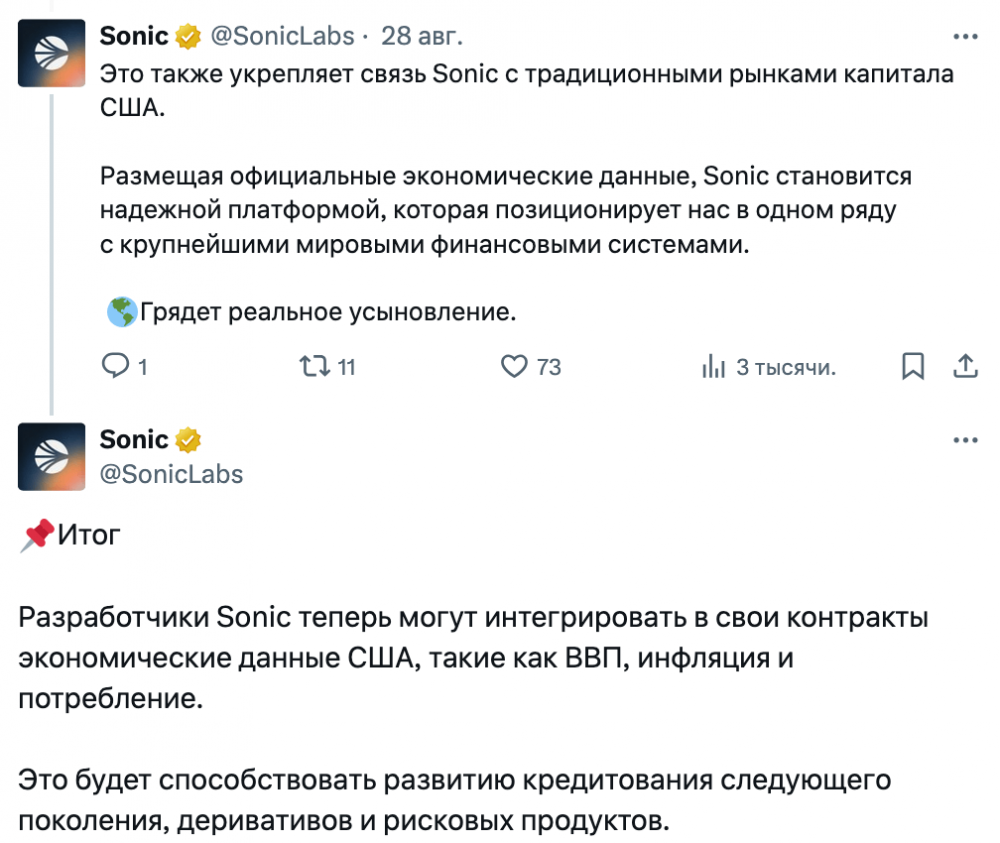Screen dimensions: 1000x843
Task: Click the reply comment icon
Action: tap(116, 367)
